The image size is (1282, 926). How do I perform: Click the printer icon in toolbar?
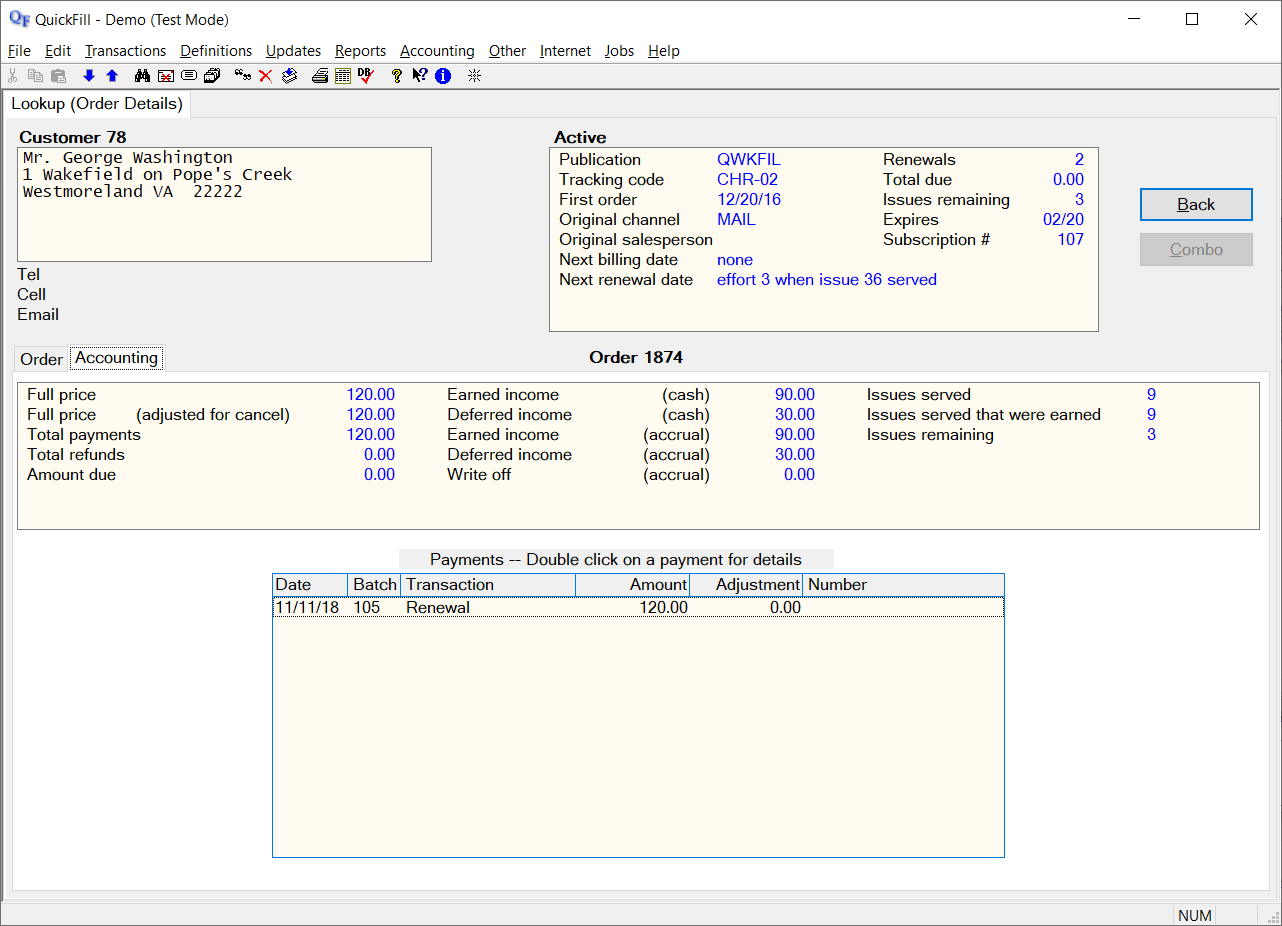coord(320,76)
